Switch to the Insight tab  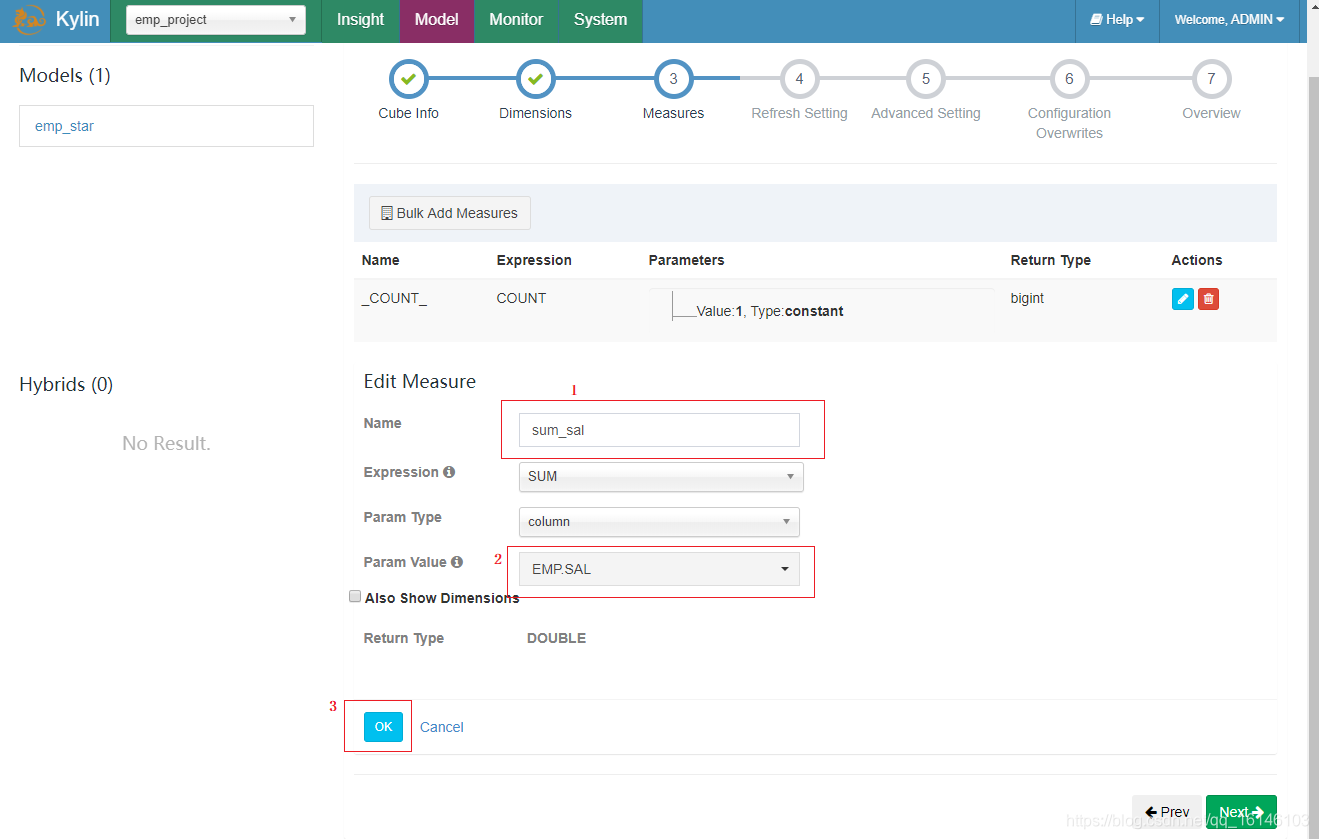coord(360,20)
